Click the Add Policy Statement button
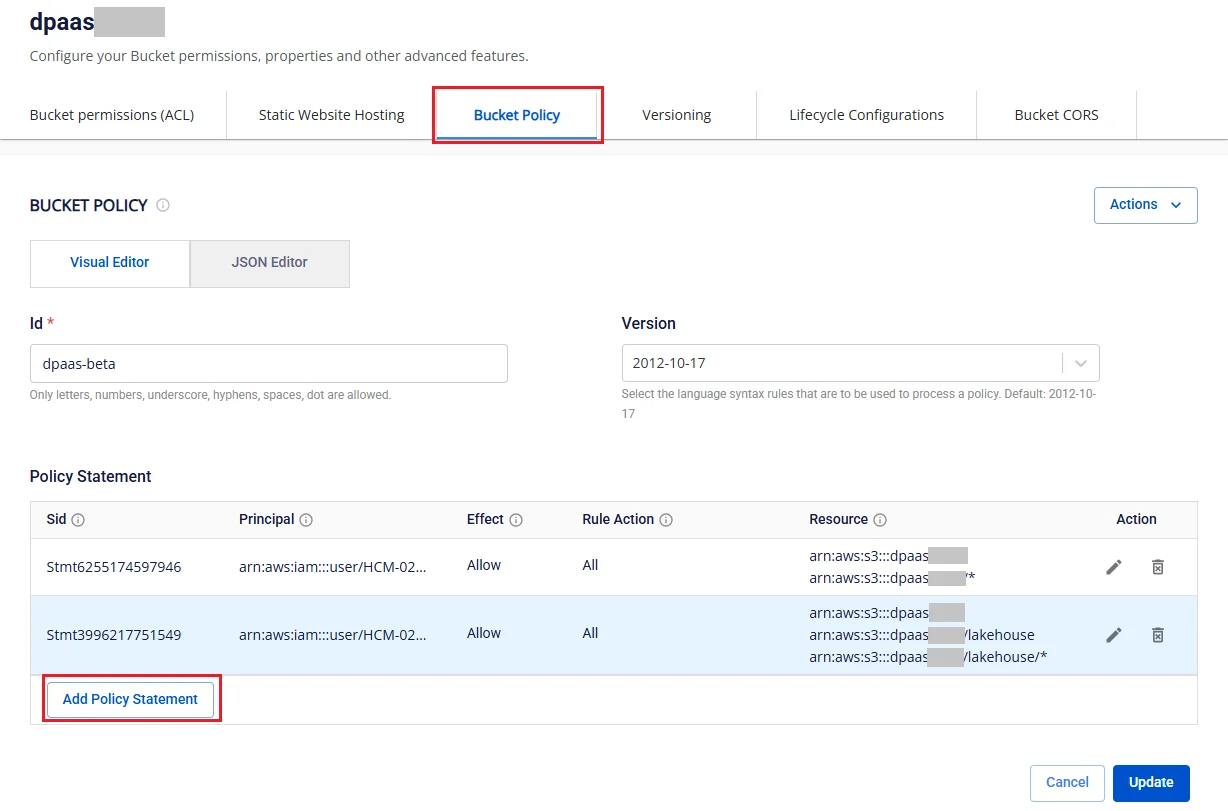The image size is (1228, 811). point(131,699)
